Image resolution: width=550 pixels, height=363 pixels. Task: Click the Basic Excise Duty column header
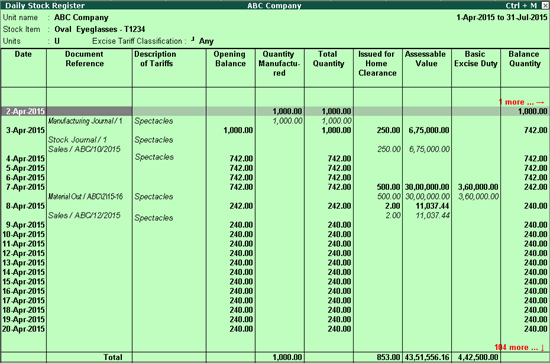click(475, 59)
